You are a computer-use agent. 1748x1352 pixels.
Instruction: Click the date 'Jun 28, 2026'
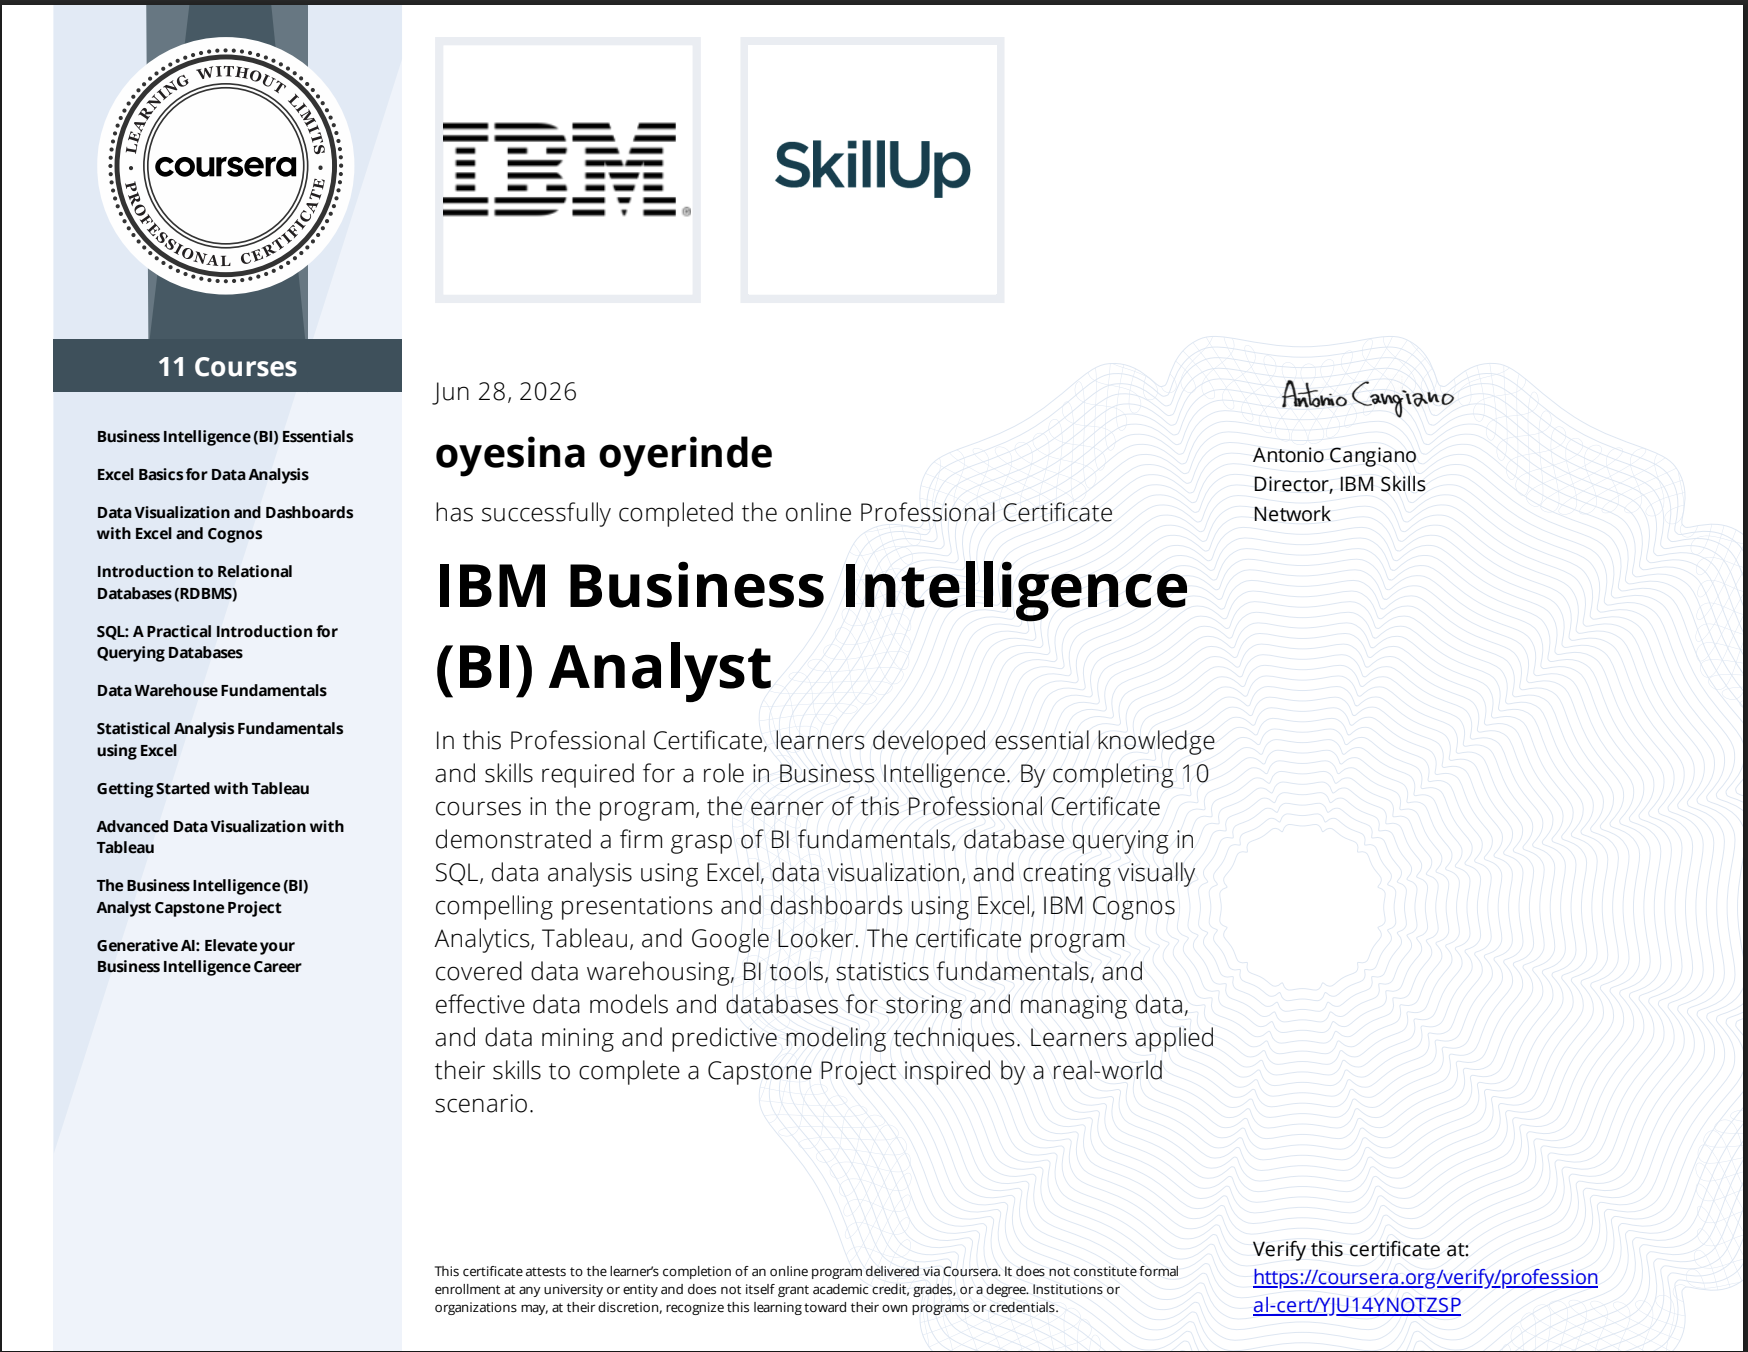505,391
